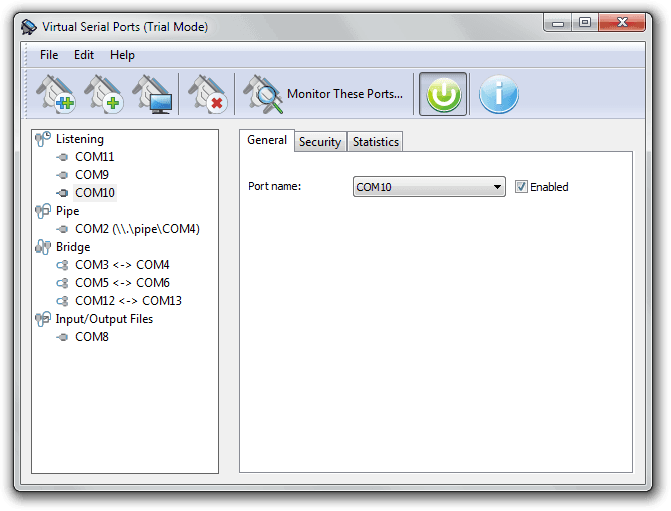
Task: Click the Listening group icon
Action: click(43, 139)
